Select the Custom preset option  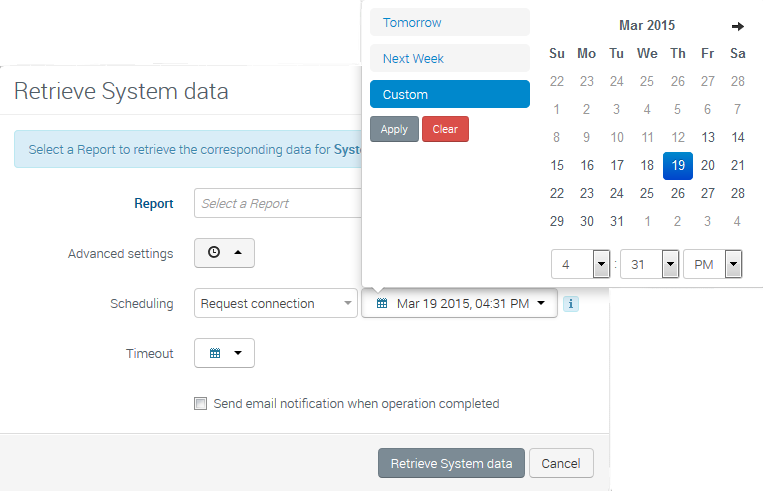pos(449,94)
